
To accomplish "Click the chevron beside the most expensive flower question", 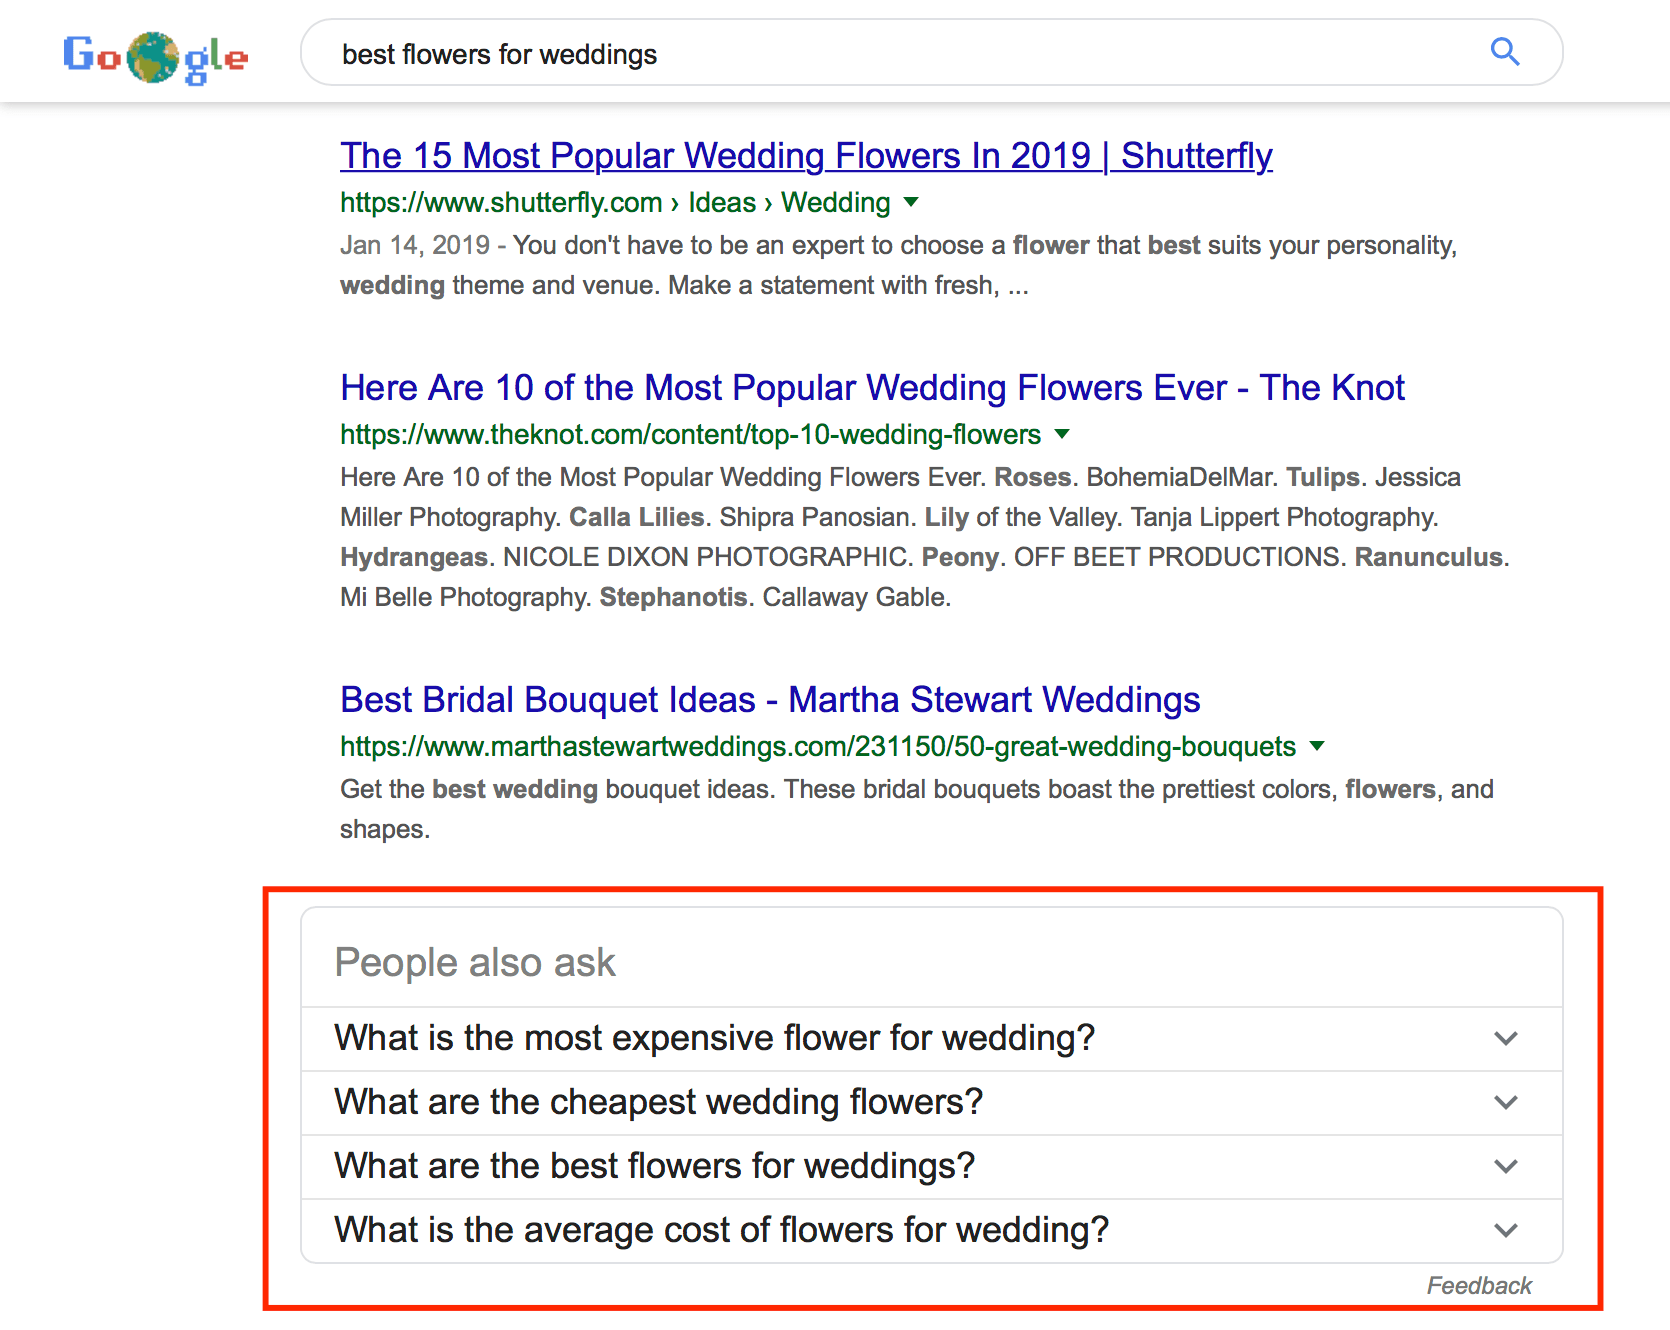I will [x=1506, y=1039].
